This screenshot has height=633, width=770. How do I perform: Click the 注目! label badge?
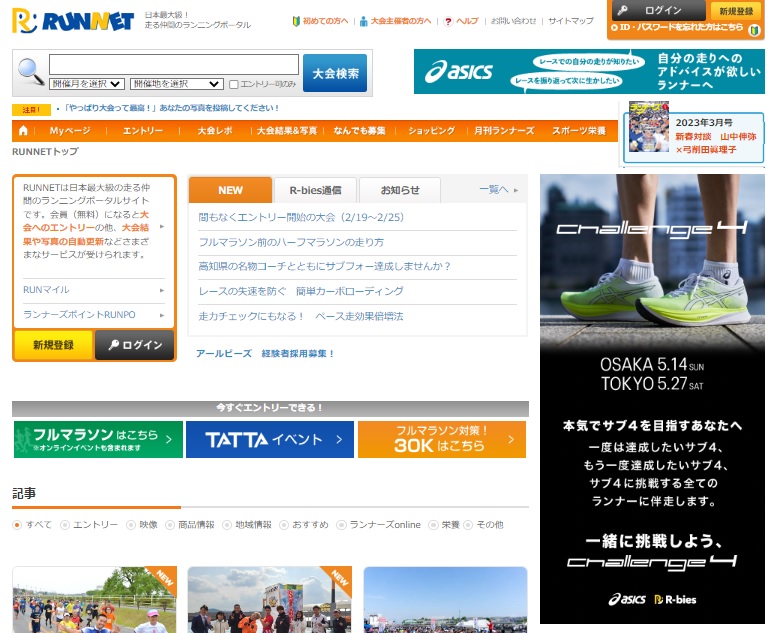tap(31, 110)
